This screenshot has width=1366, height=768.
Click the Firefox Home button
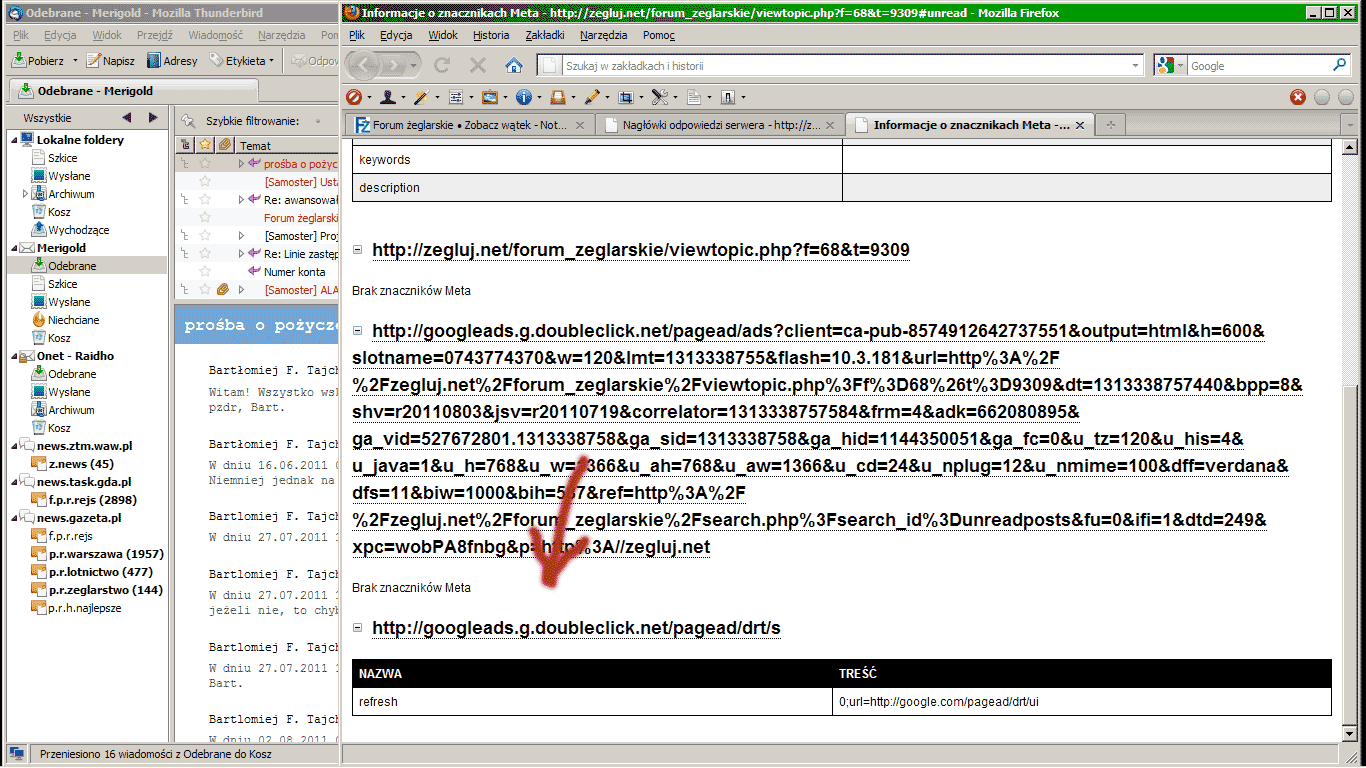pyautogui.click(x=514, y=65)
